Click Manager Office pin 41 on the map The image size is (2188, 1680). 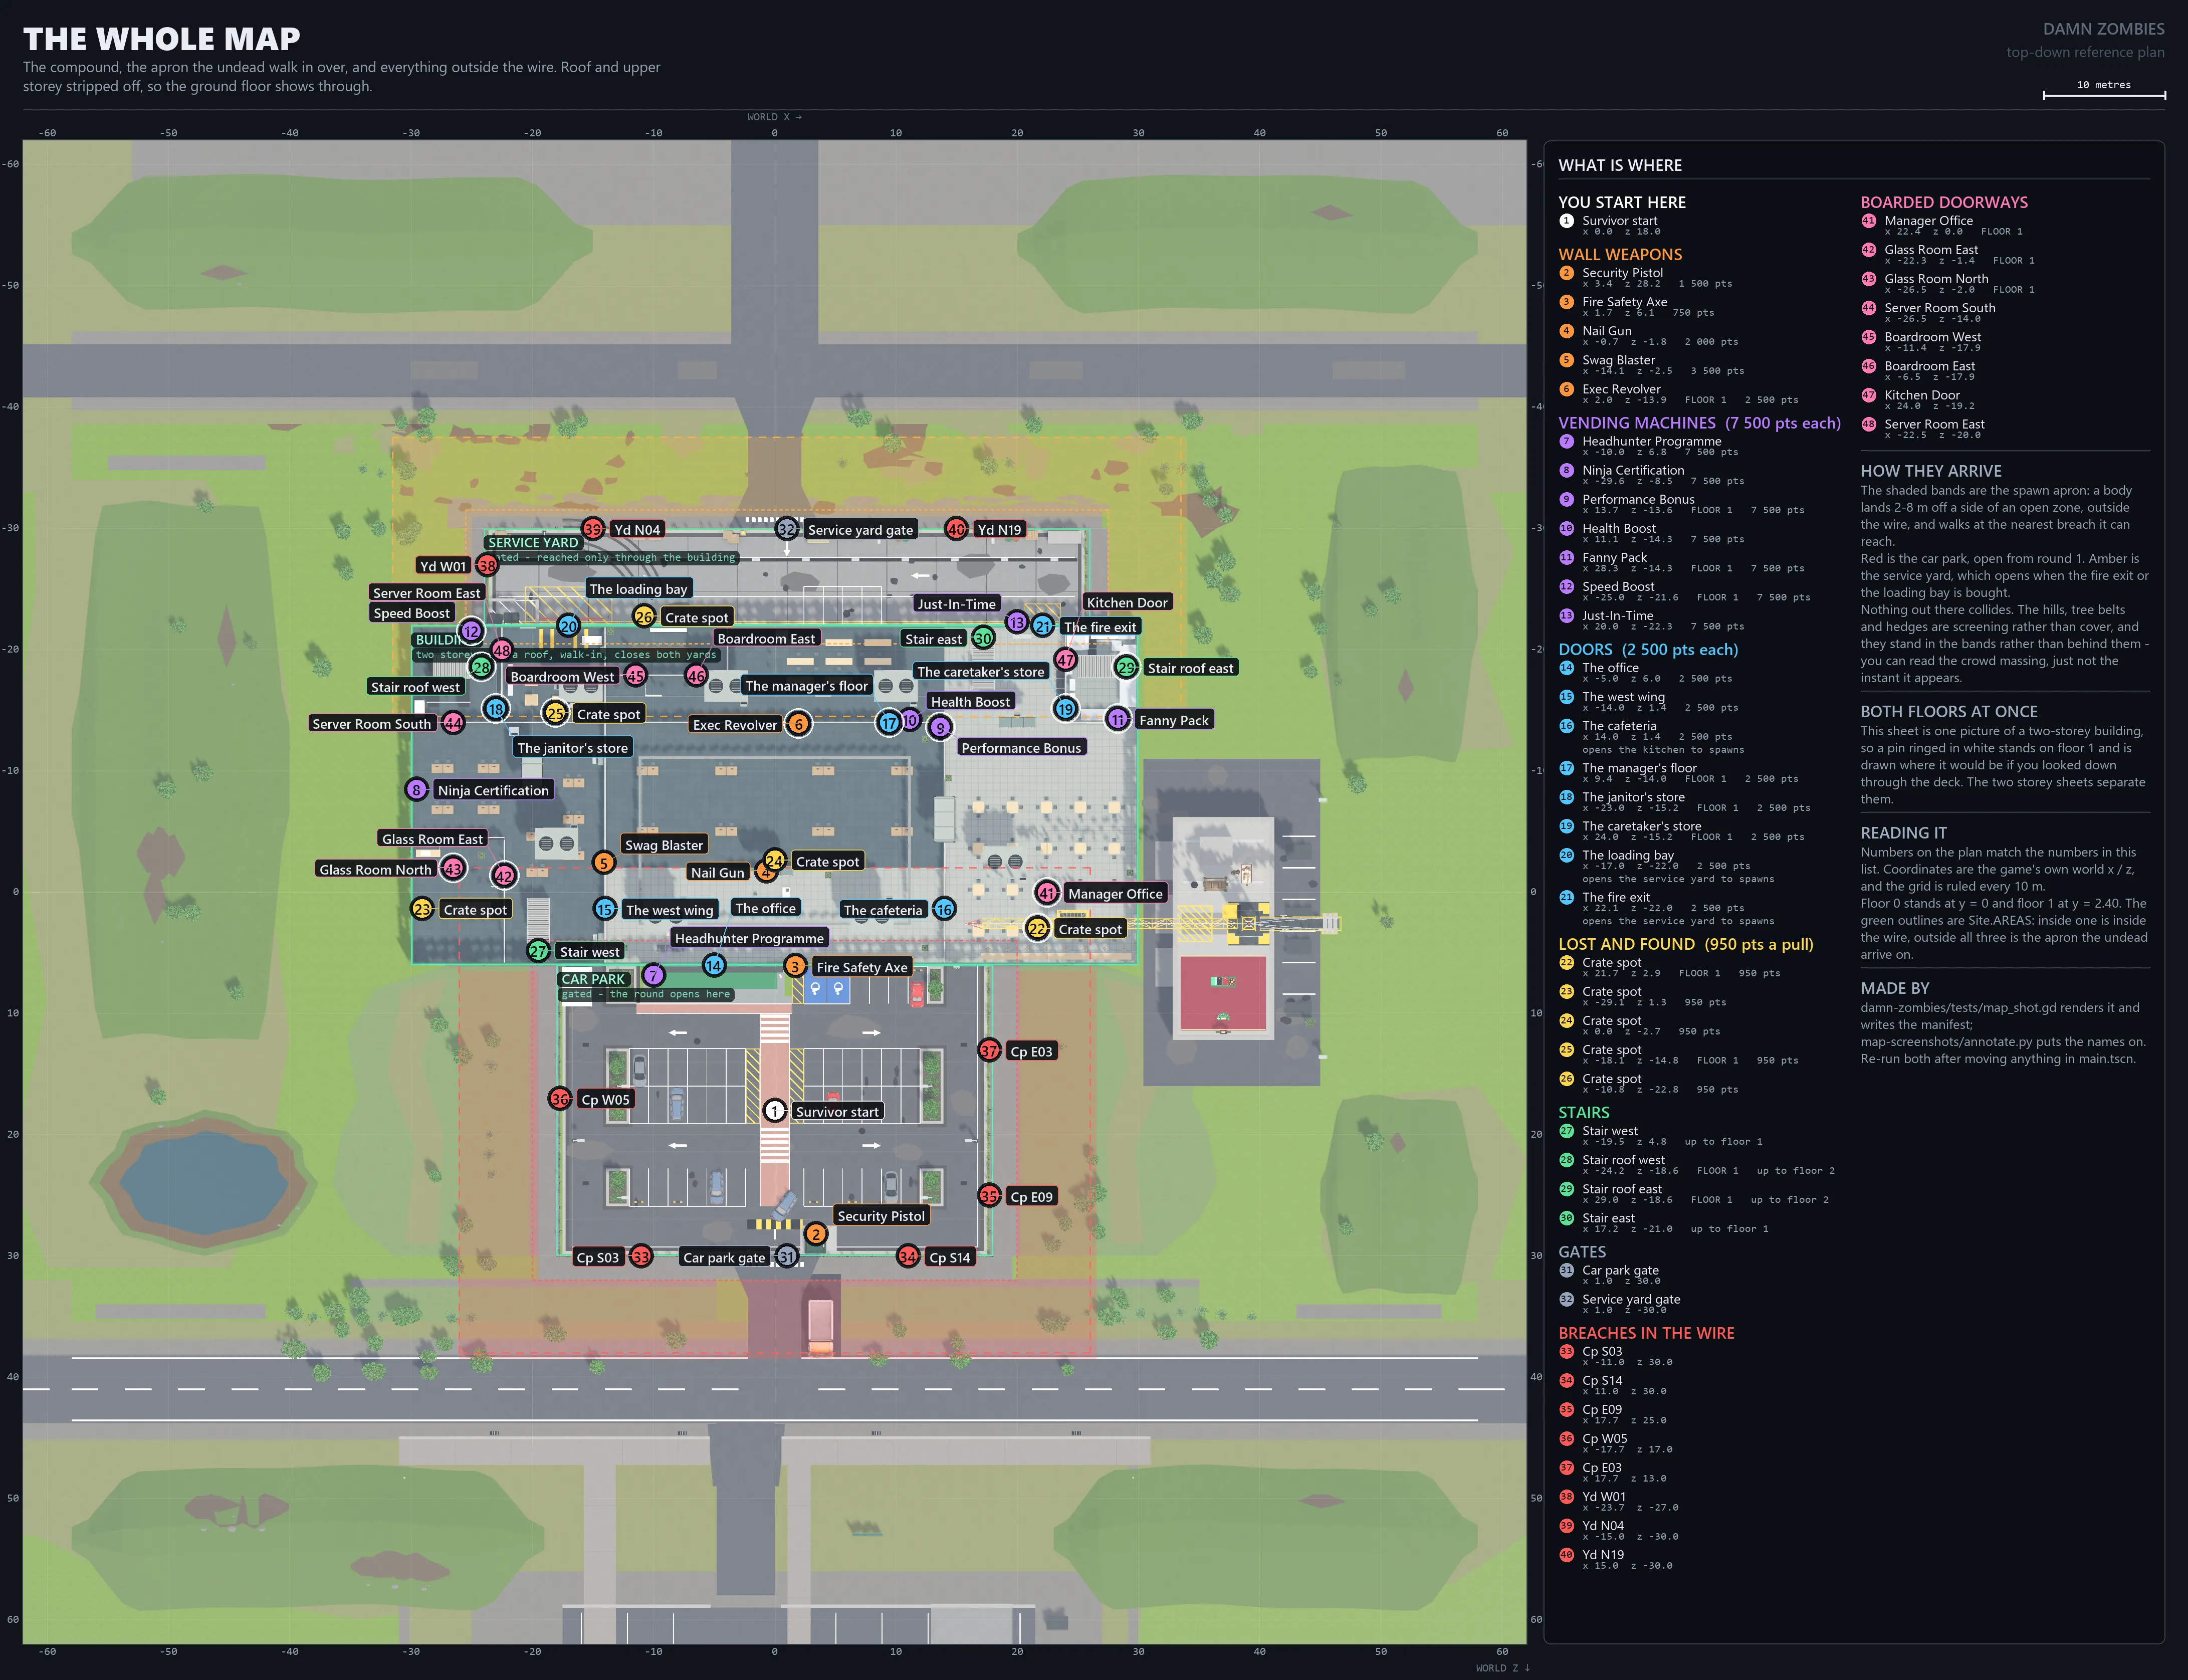click(1046, 892)
